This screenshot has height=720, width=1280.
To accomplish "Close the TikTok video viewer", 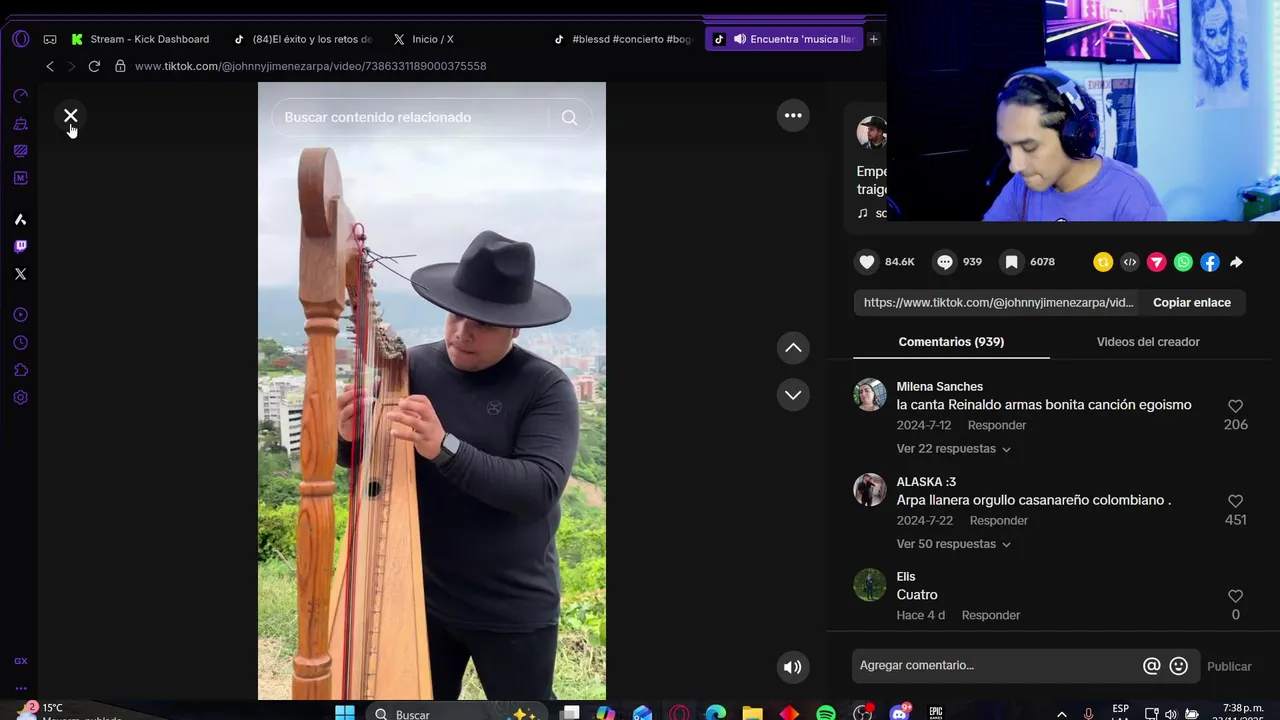I will tap(71, 116).
